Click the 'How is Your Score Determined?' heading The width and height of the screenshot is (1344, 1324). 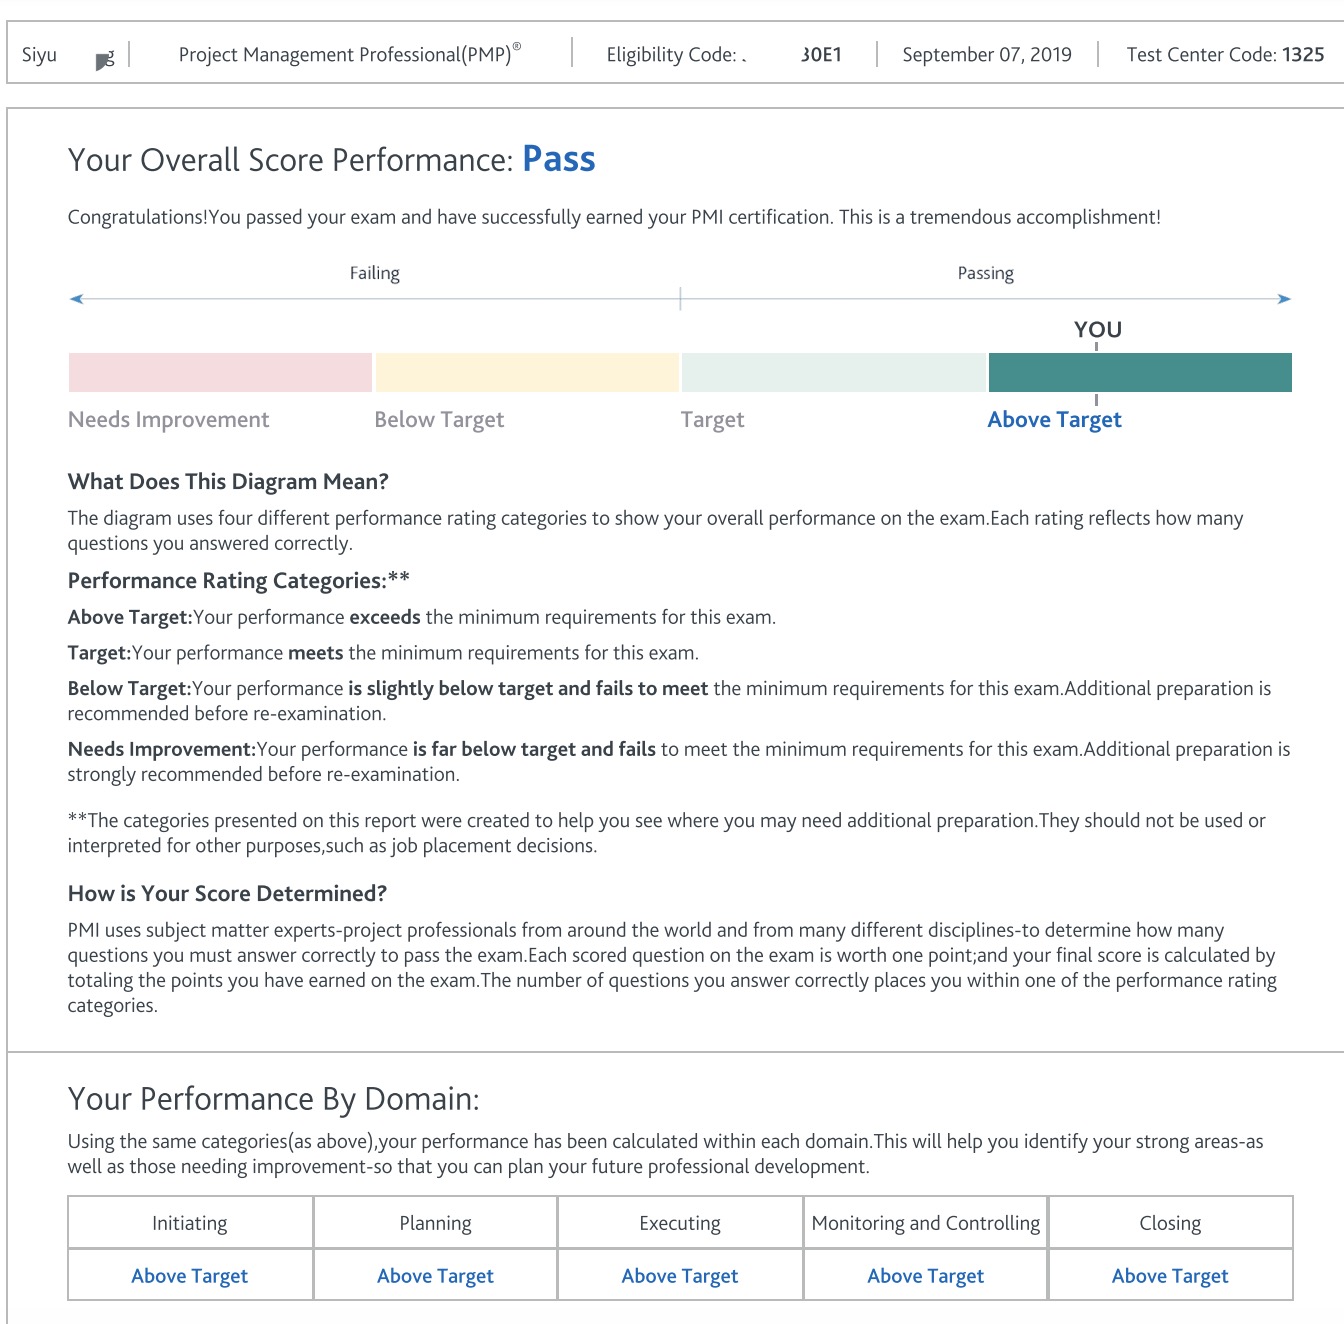[x=227, y=894]
